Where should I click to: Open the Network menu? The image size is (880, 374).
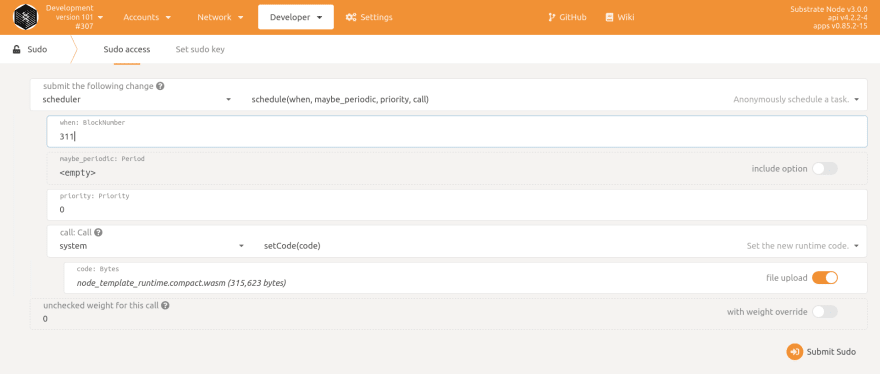[x=220, y=17]
